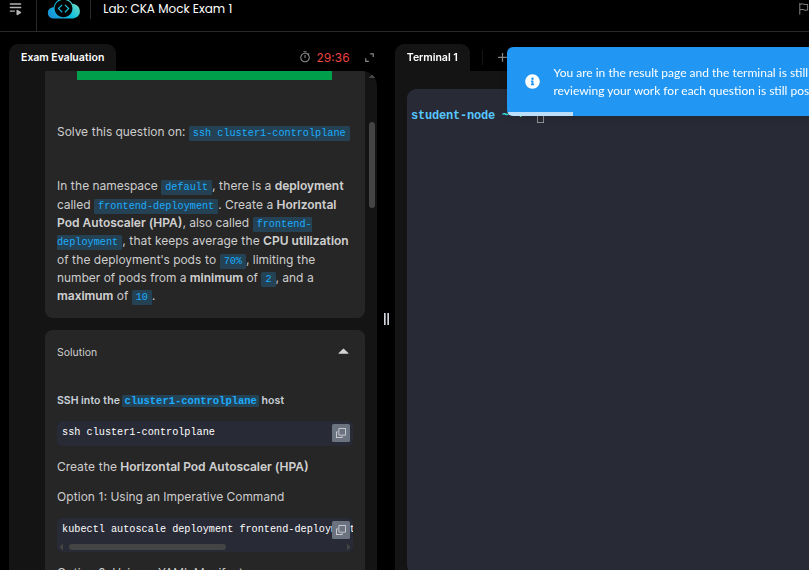Click the ssh cluster1-controlplane code block
This screenshot has width=809, height=570.
pos(204,432)
